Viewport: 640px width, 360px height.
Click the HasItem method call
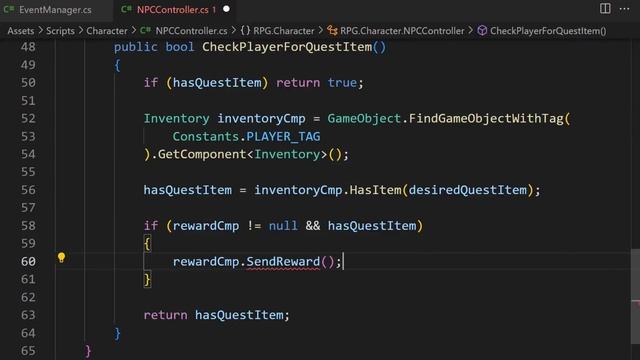pos(376,190)
